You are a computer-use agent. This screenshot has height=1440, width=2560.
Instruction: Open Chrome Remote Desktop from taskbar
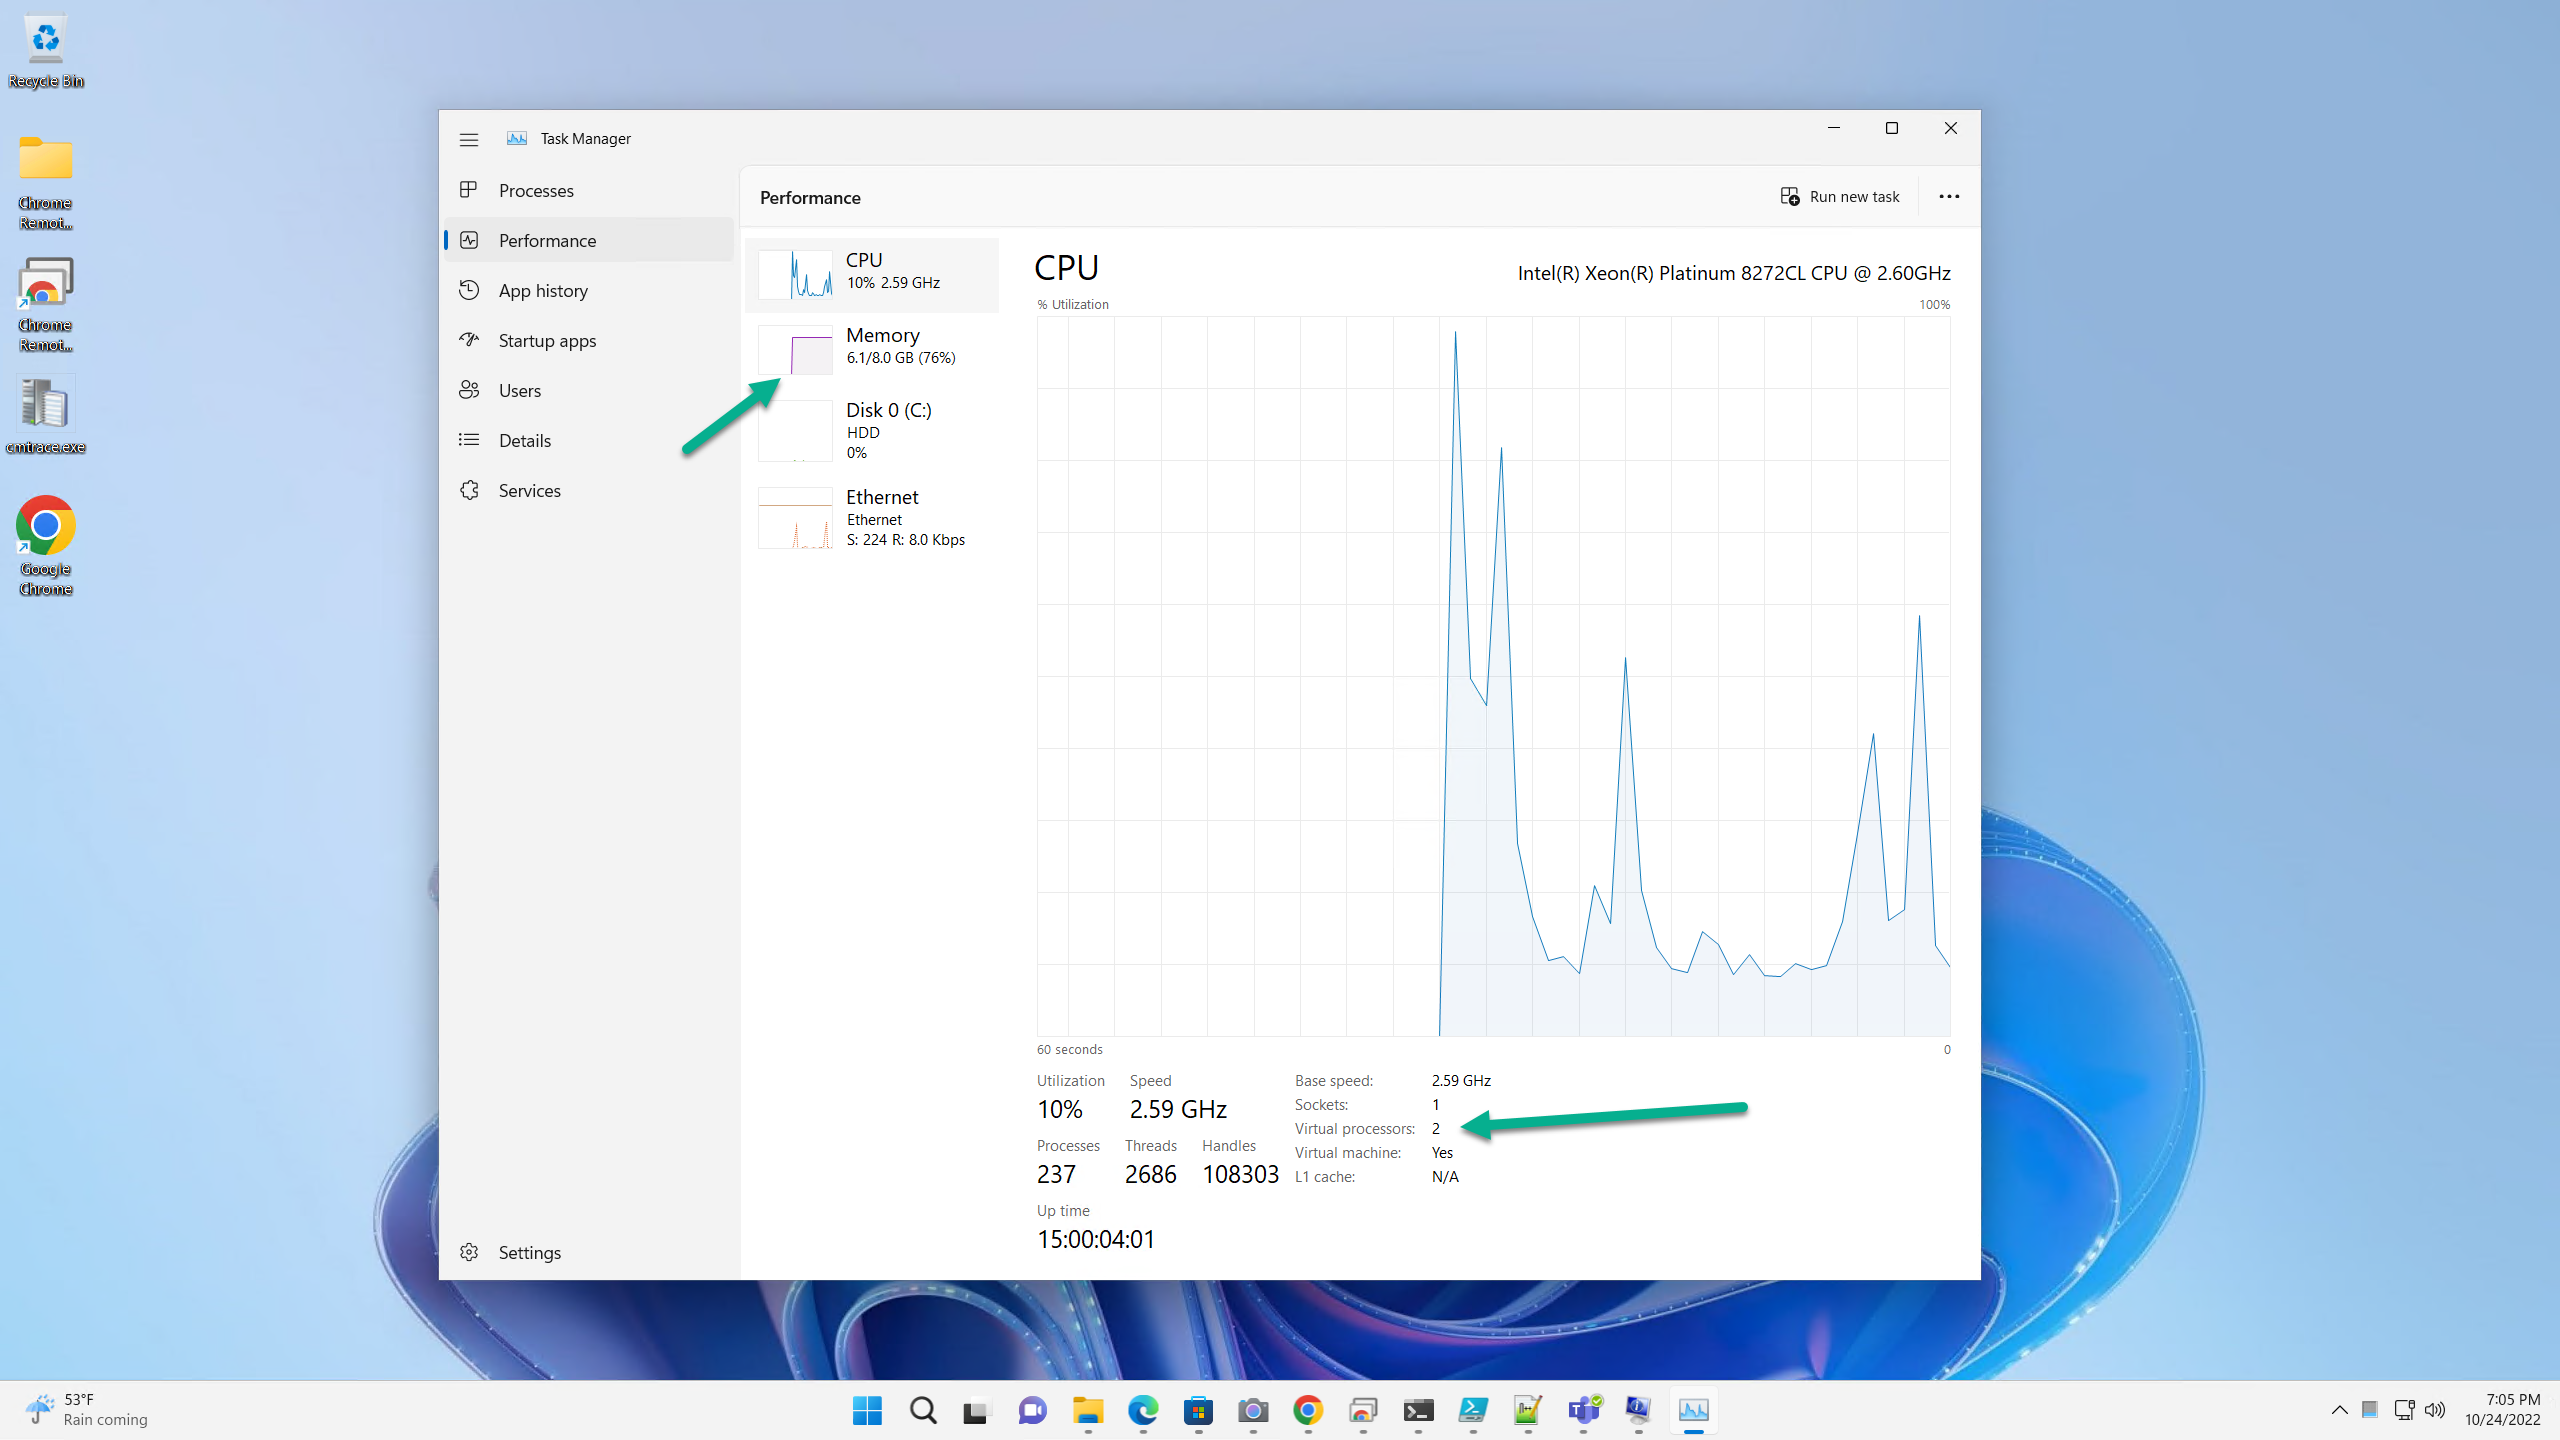click(x=1363, y=1410)
